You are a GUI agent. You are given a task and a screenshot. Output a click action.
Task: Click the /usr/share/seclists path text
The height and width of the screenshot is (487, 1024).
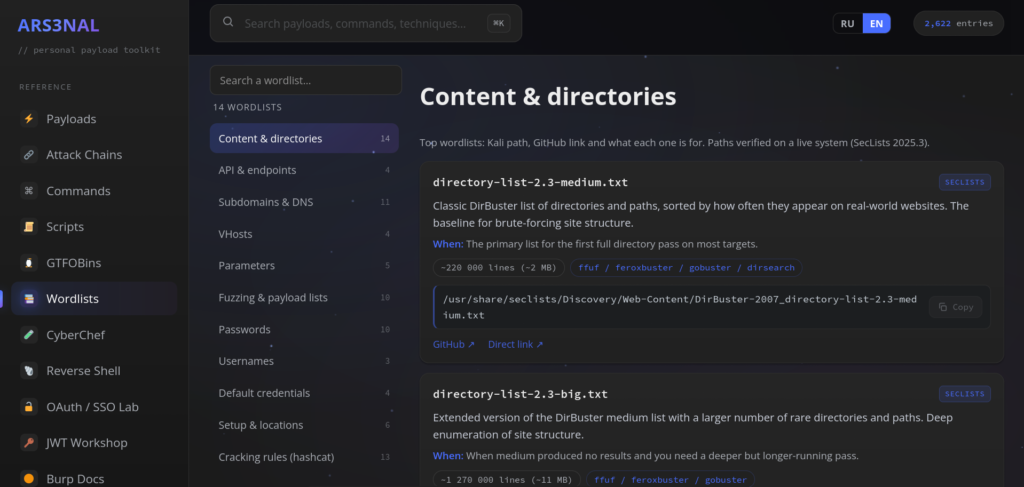pos(680,307)
